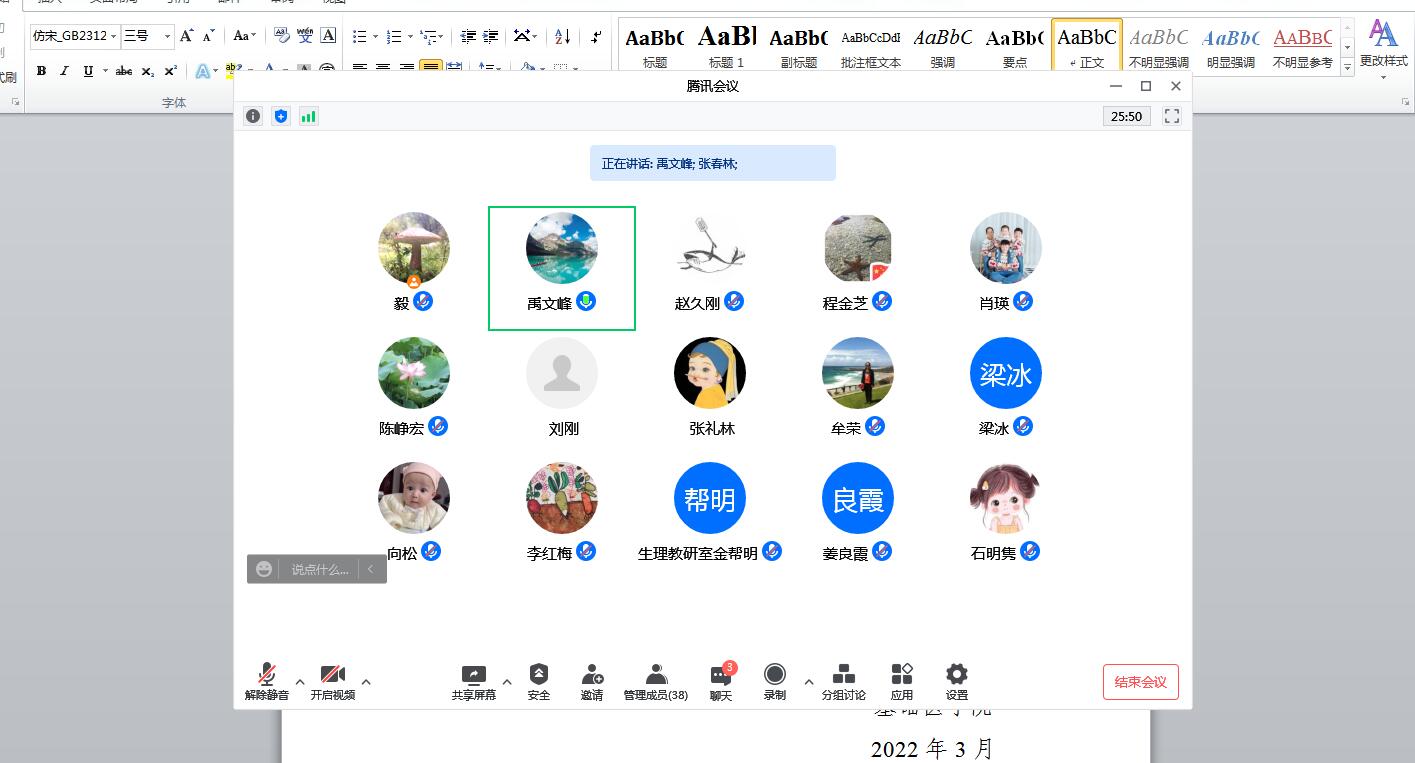Expand the recording options arrow

point(808,682)
